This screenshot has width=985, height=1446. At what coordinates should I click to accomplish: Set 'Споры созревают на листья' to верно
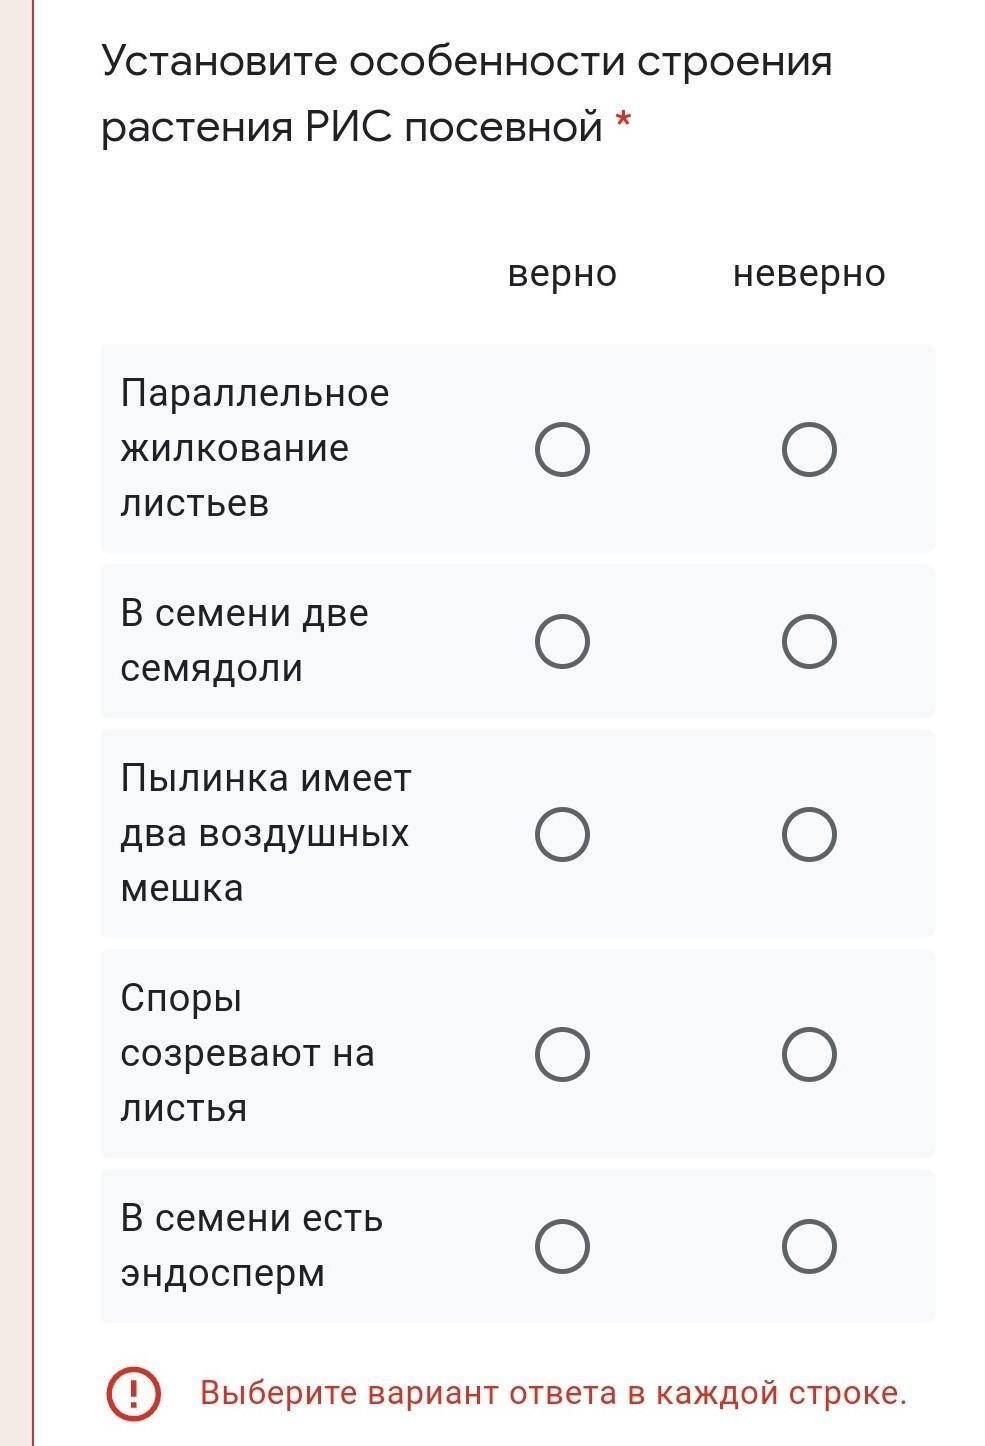562,1054
